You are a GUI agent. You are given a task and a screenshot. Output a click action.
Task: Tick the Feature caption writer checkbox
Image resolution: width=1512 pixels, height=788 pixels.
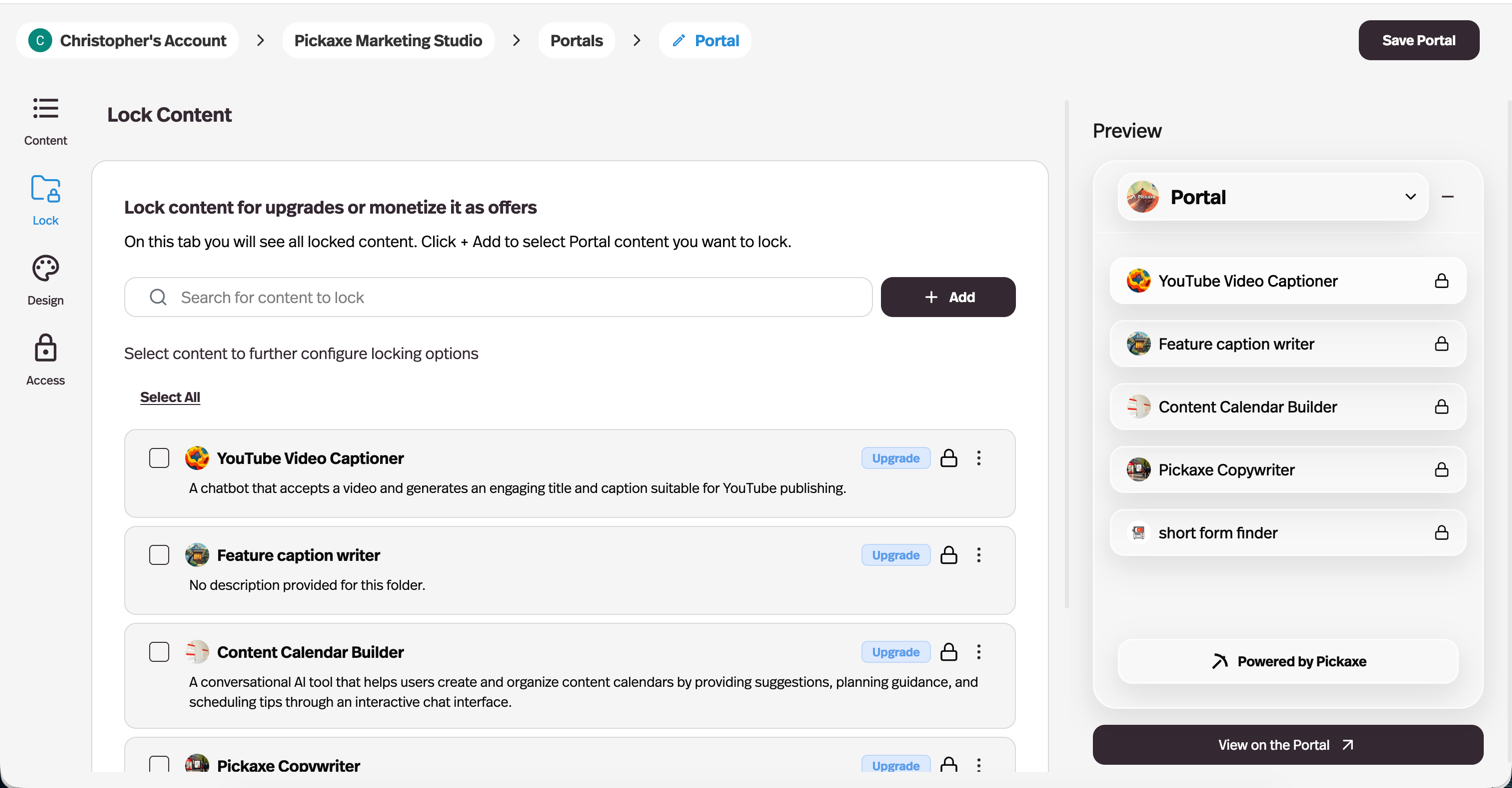[x=159, y=555]
